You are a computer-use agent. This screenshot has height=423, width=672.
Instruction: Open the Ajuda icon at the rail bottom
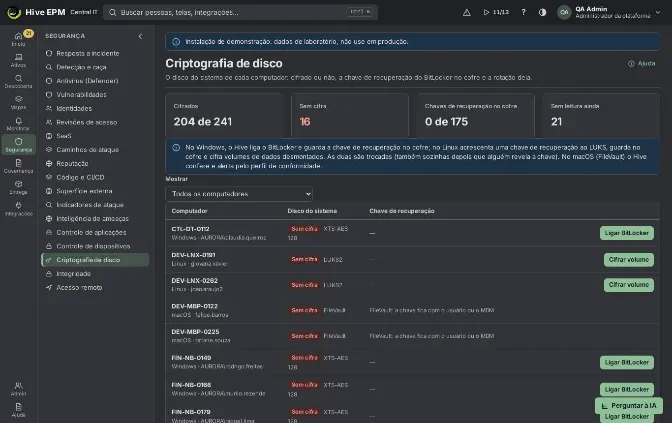[x=18, y=410]
